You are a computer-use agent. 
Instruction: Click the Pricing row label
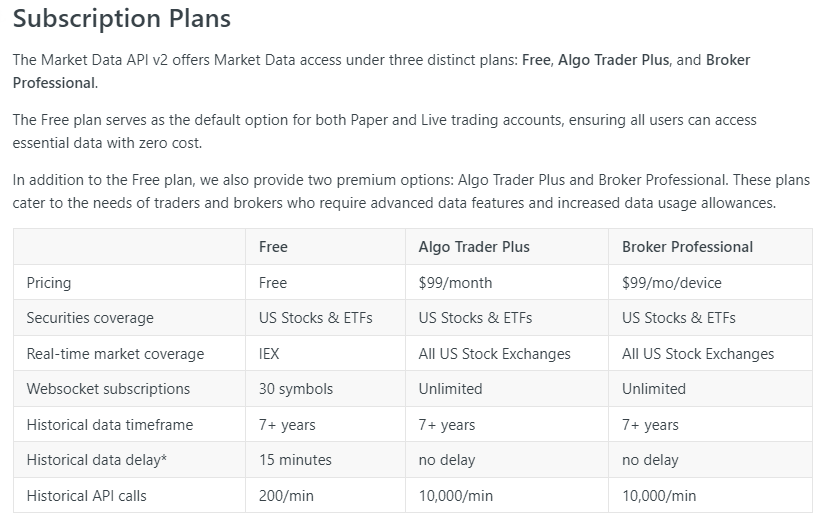point(49,283)
